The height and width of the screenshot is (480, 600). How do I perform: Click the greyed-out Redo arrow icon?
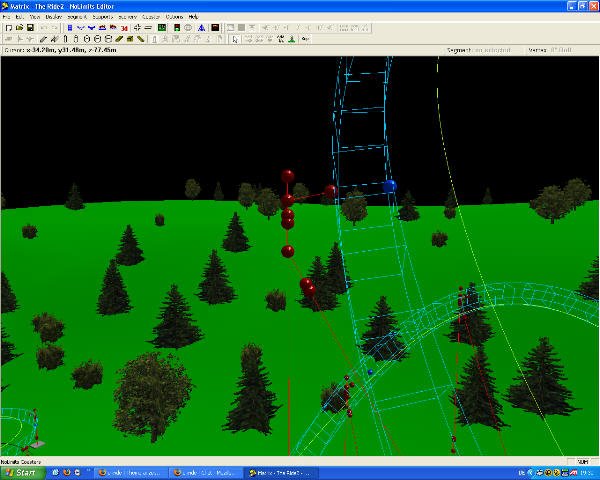[54, 28]
